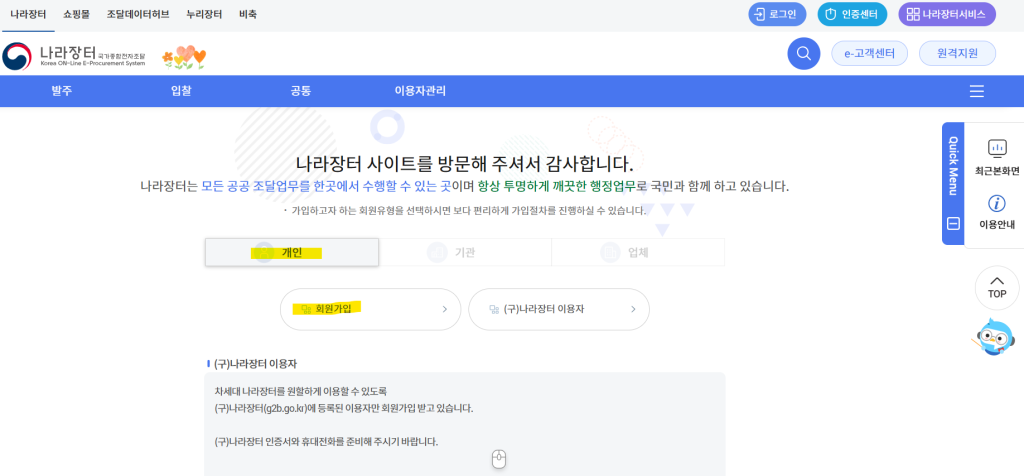
Task: Open the 발주 menu
Action: tap(61, 91)
